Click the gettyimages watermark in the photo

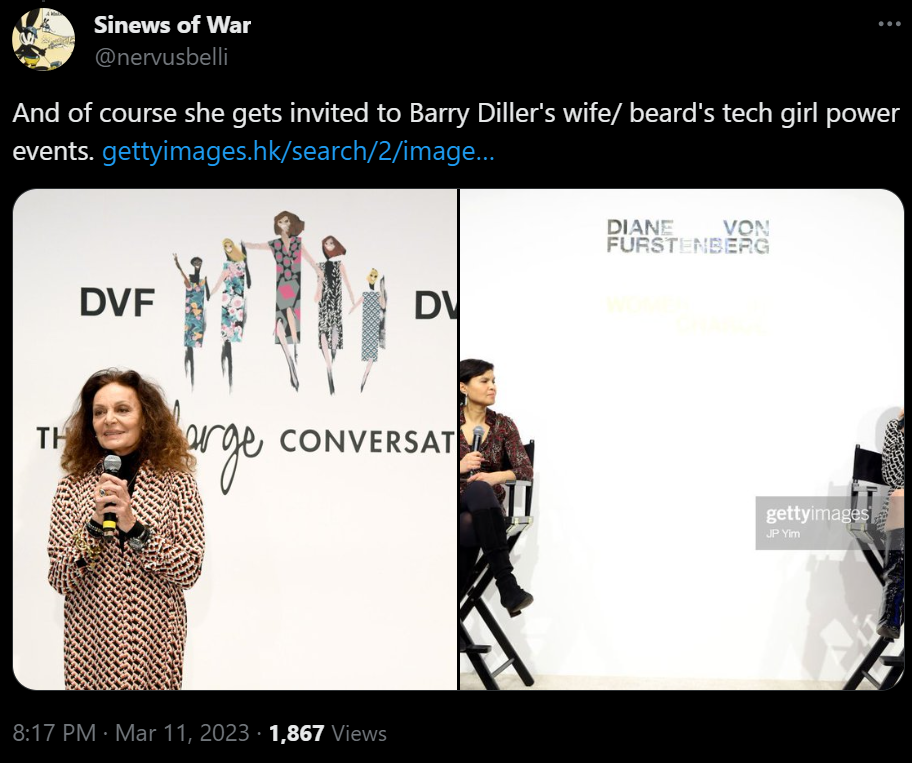[x=817, y=514]
